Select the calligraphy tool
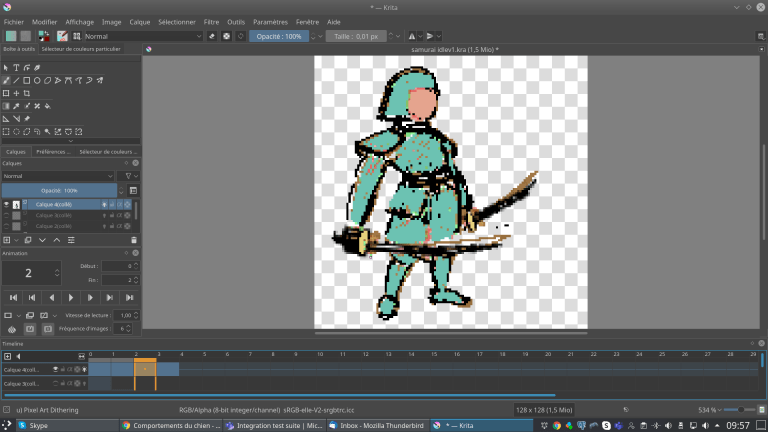 click(37, 68)
